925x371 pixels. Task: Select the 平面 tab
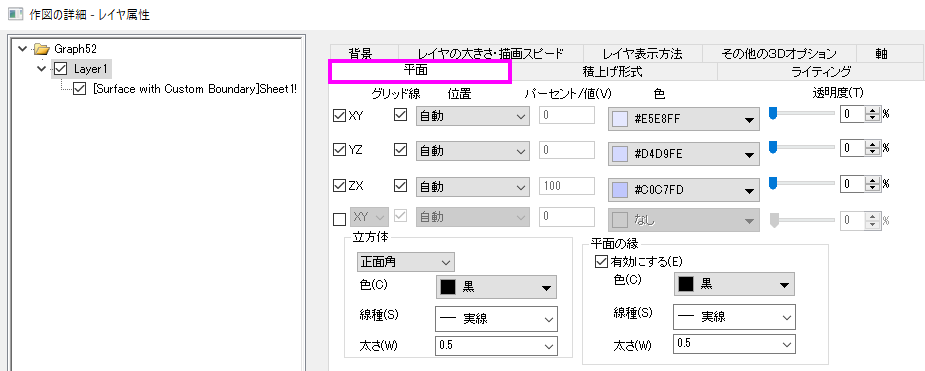419,71
